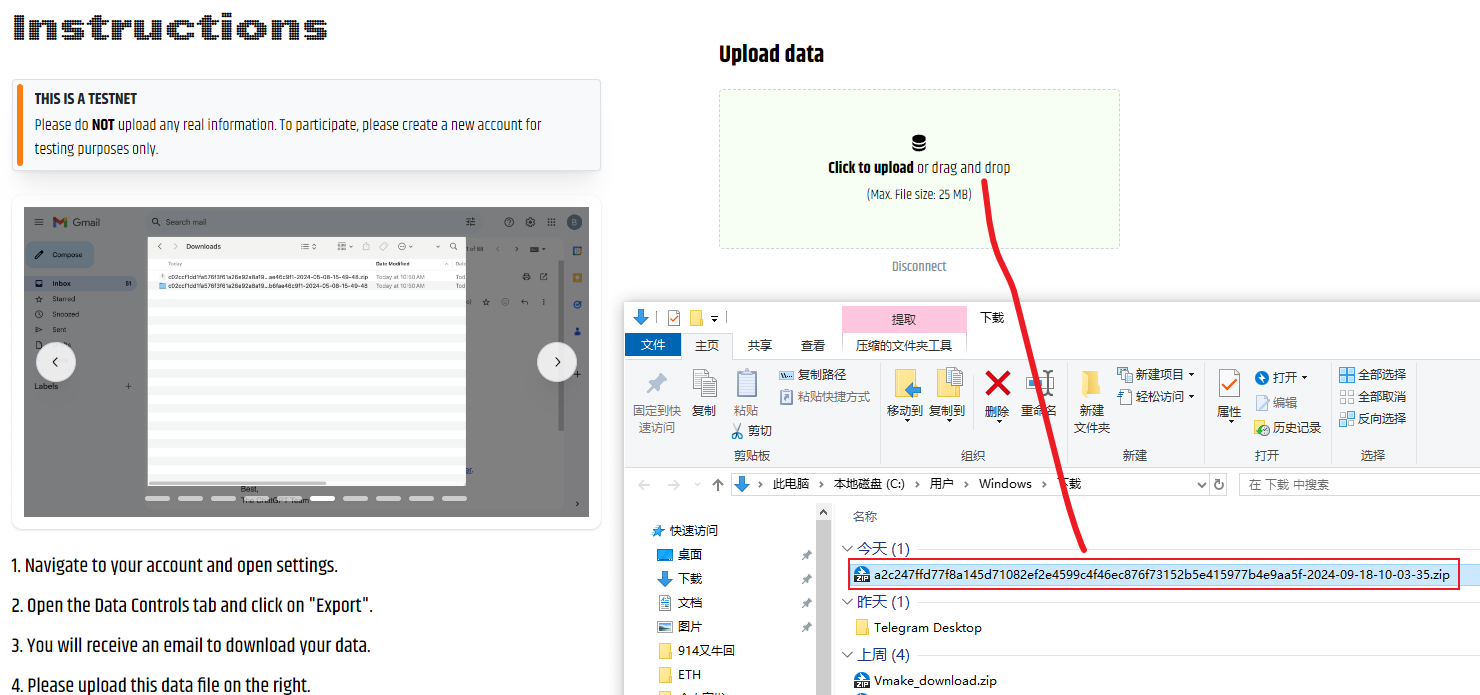This screenshot has height=695, width=1480.
Task: Click the Rename (重命名) icon
Action: click(x=1039, y=384)
